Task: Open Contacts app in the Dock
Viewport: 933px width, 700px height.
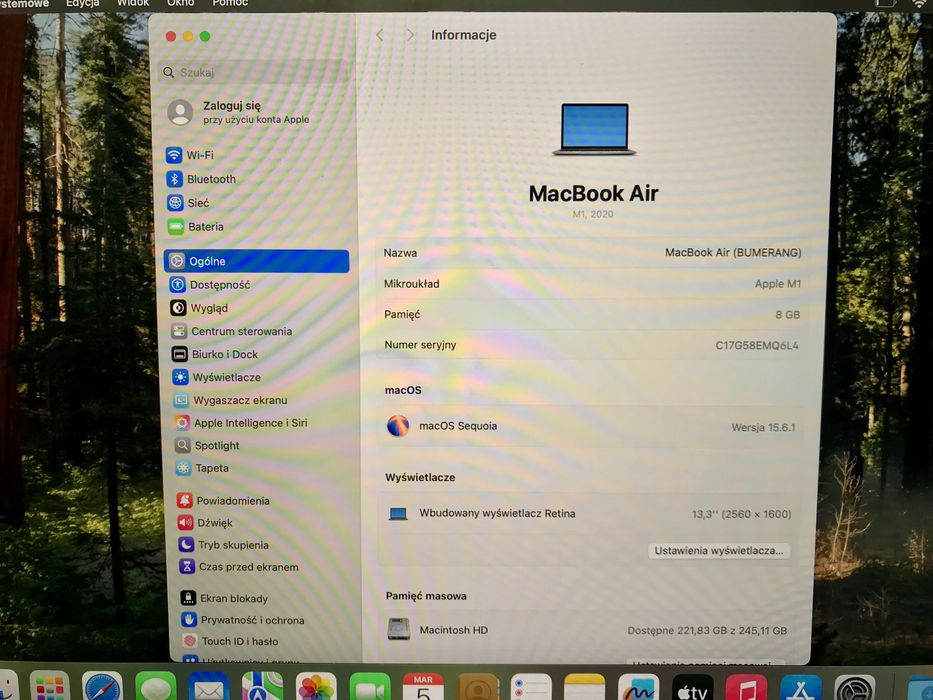Action: (477, 689)
